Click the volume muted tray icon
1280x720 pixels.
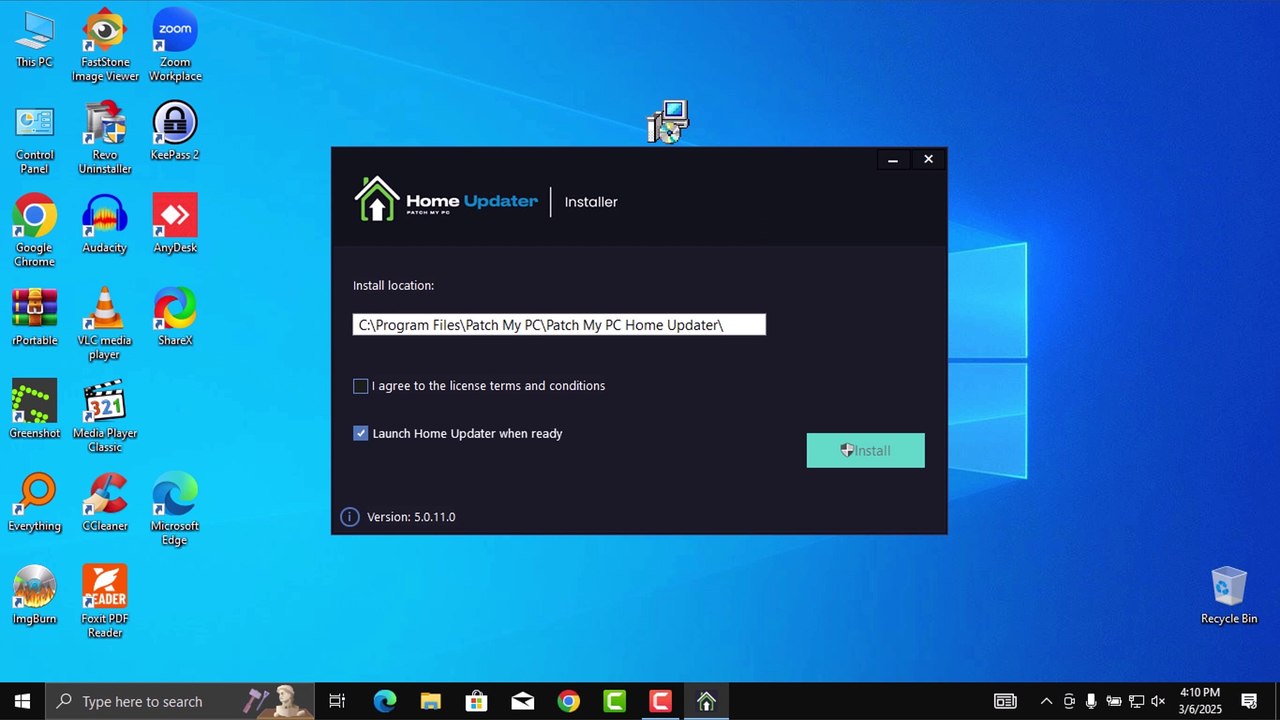(x=1159, y=701)
